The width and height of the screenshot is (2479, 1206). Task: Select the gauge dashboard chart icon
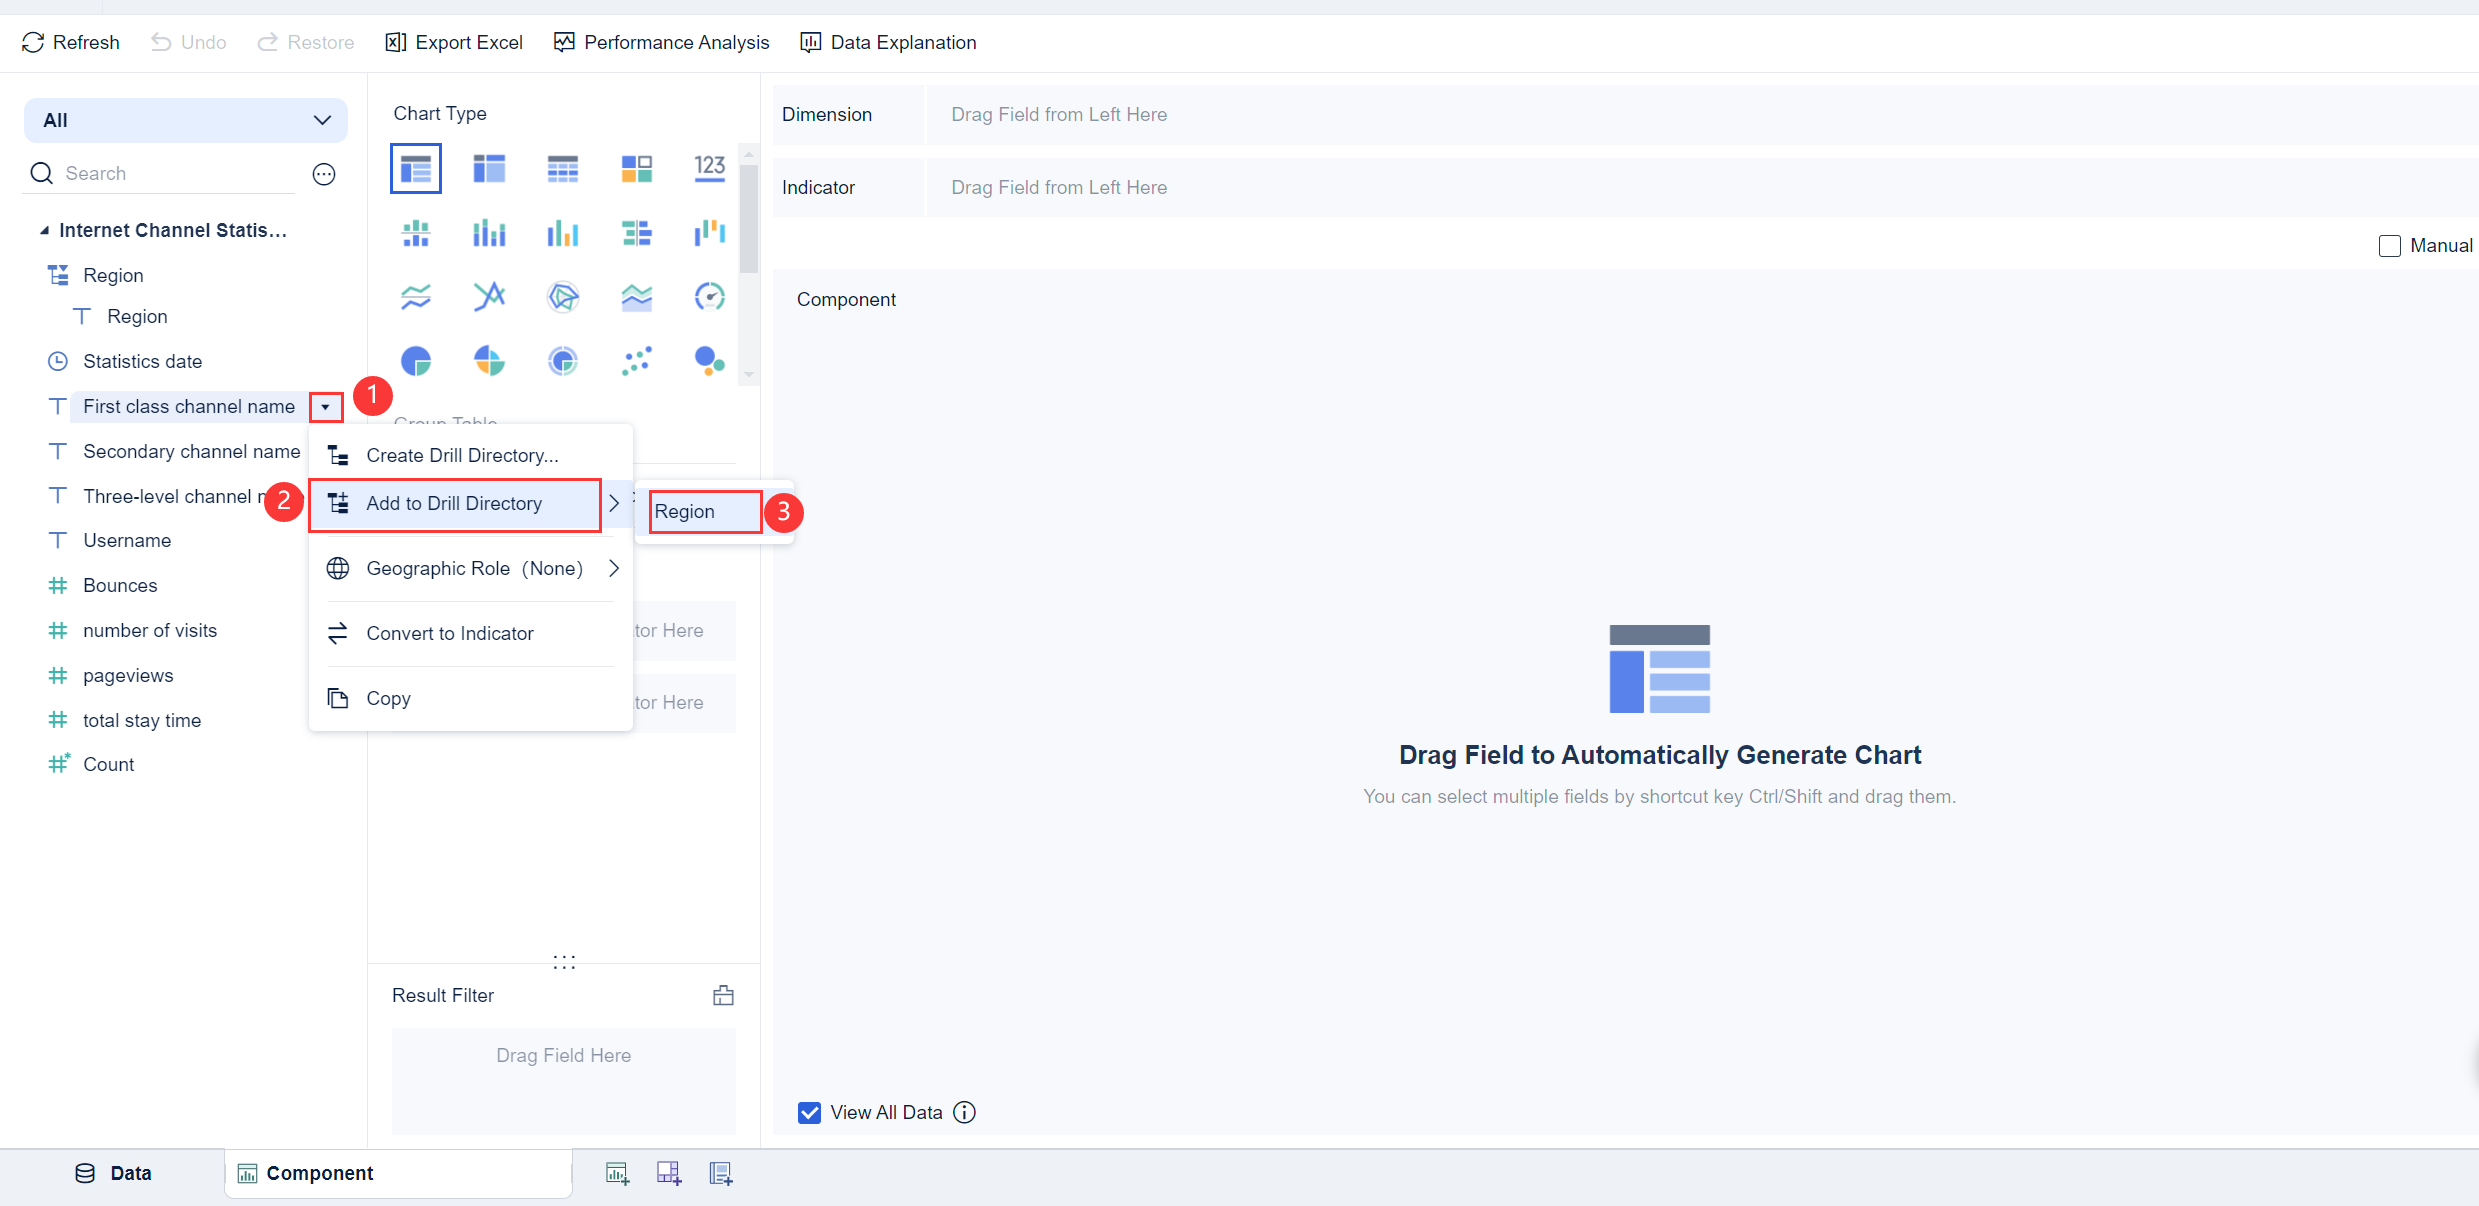coord(709,297)
